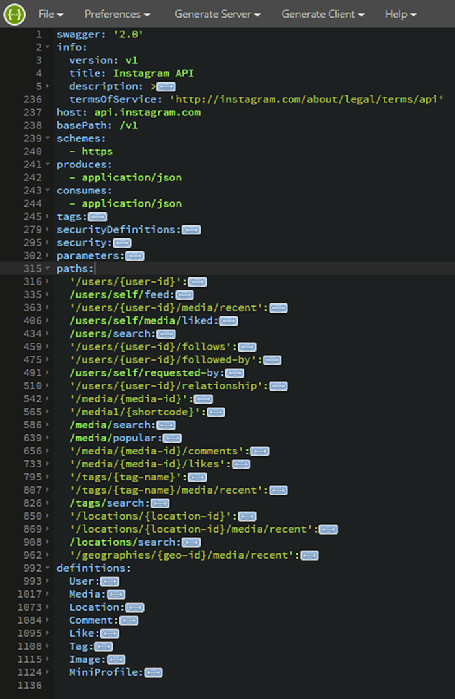Unfold the /tags/search folded marker
This screenshot has height=699, width=455.
[160, 503]
